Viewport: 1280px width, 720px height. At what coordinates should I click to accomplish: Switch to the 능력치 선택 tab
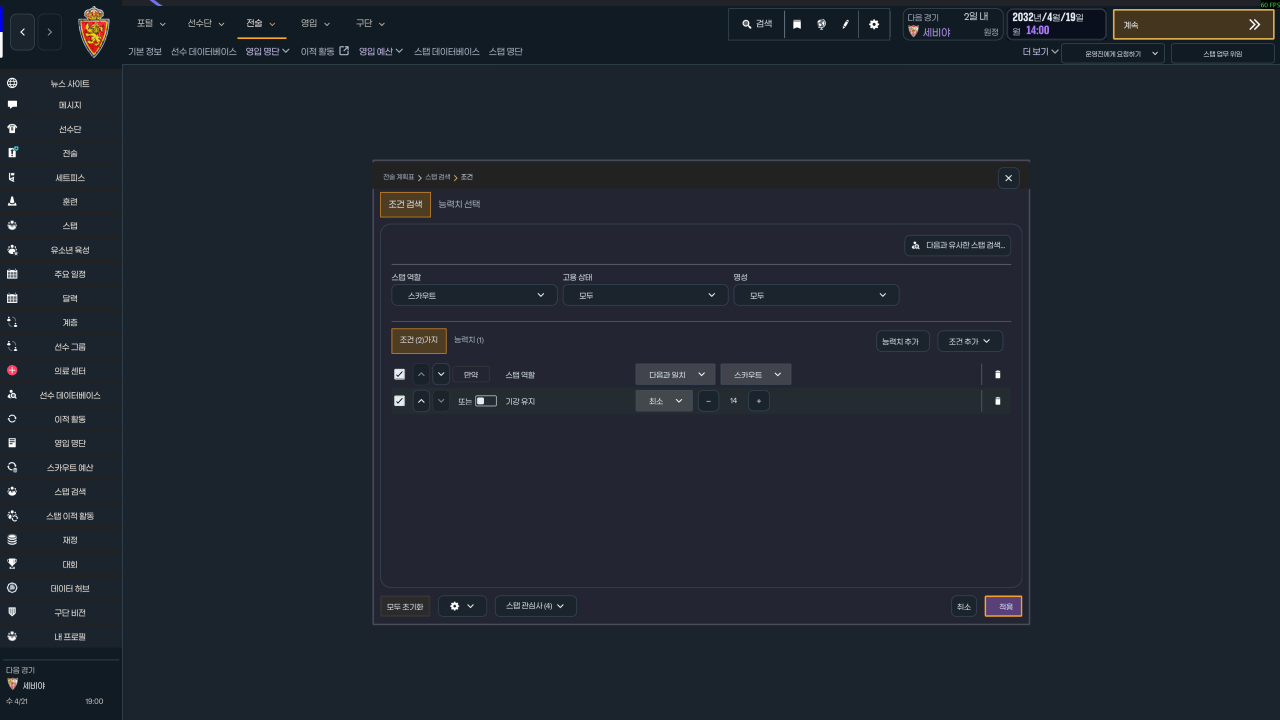[x=459, y=204]
